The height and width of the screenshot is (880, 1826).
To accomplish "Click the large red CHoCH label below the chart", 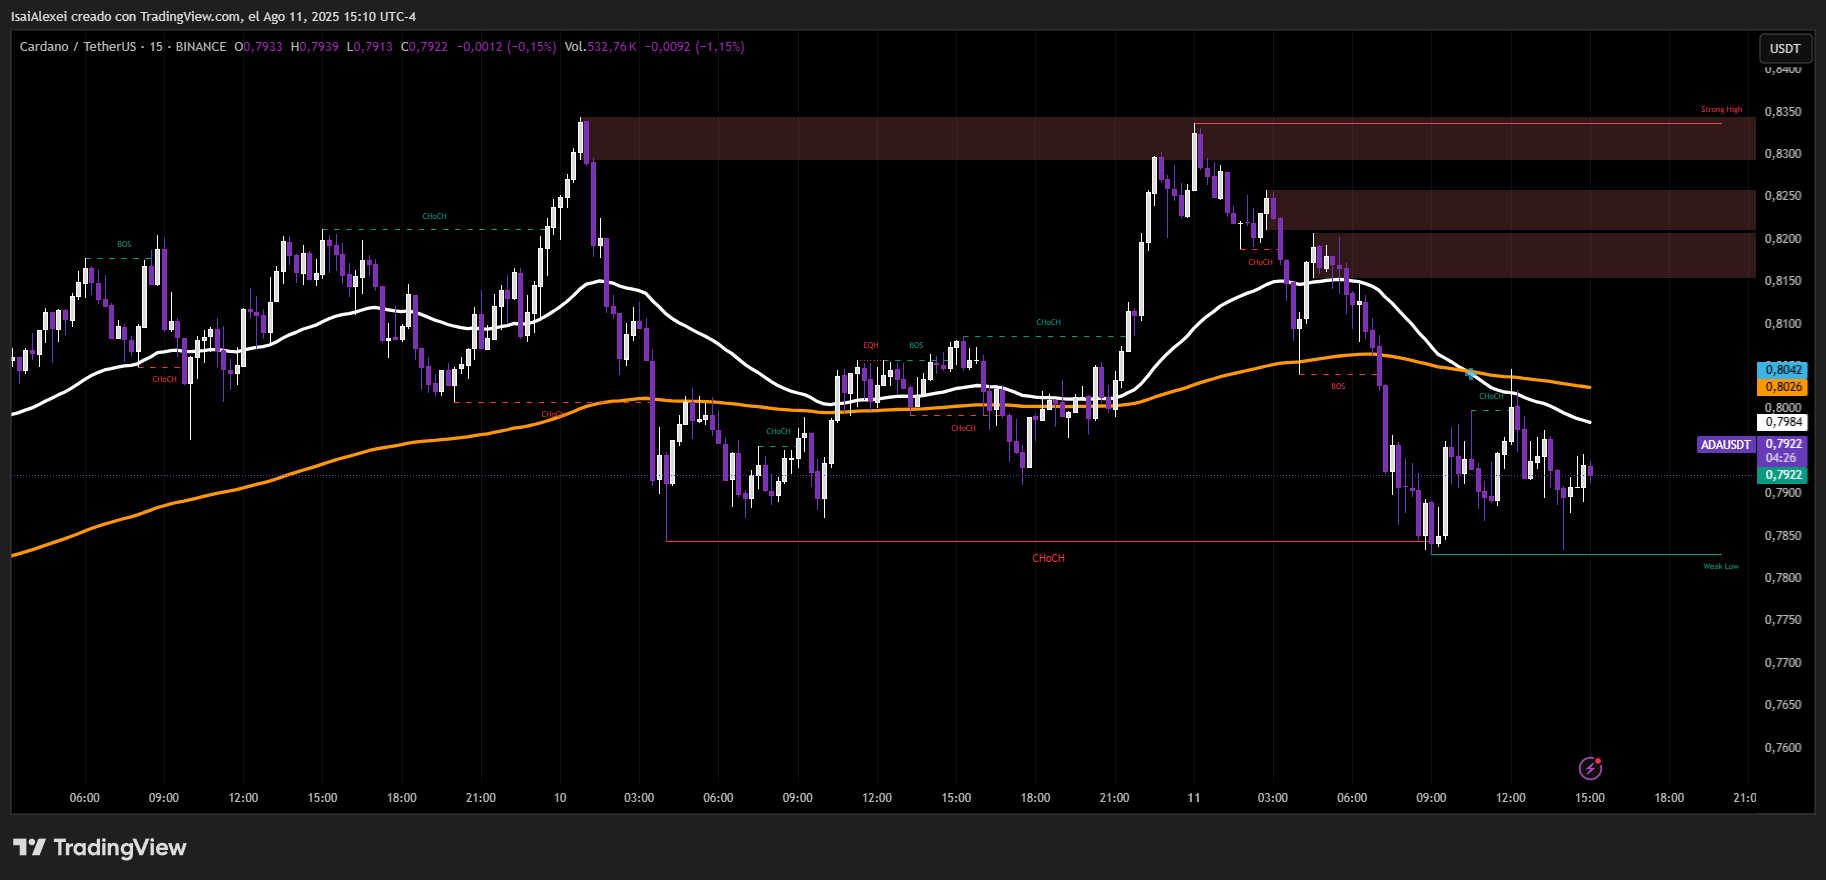I will [x=1048, y=558].
